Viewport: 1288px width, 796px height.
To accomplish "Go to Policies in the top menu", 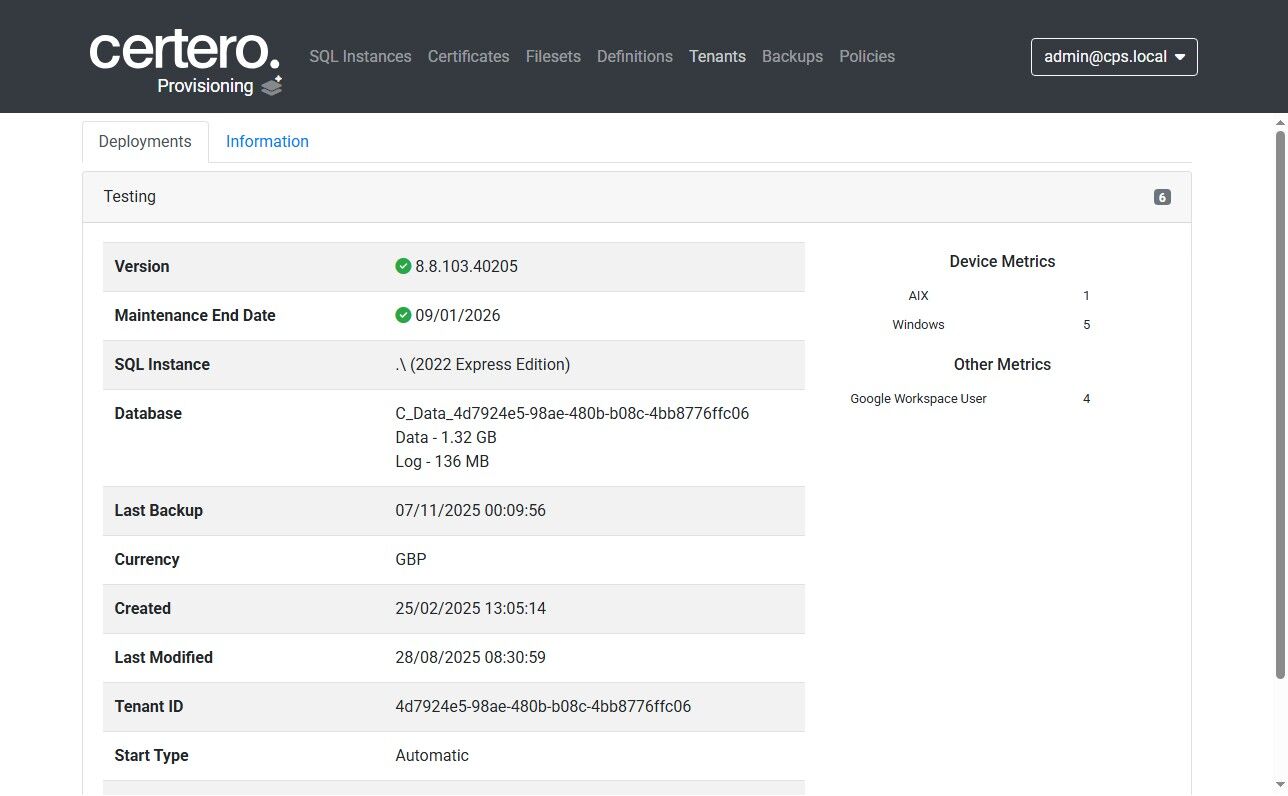I will pos(867,57).
